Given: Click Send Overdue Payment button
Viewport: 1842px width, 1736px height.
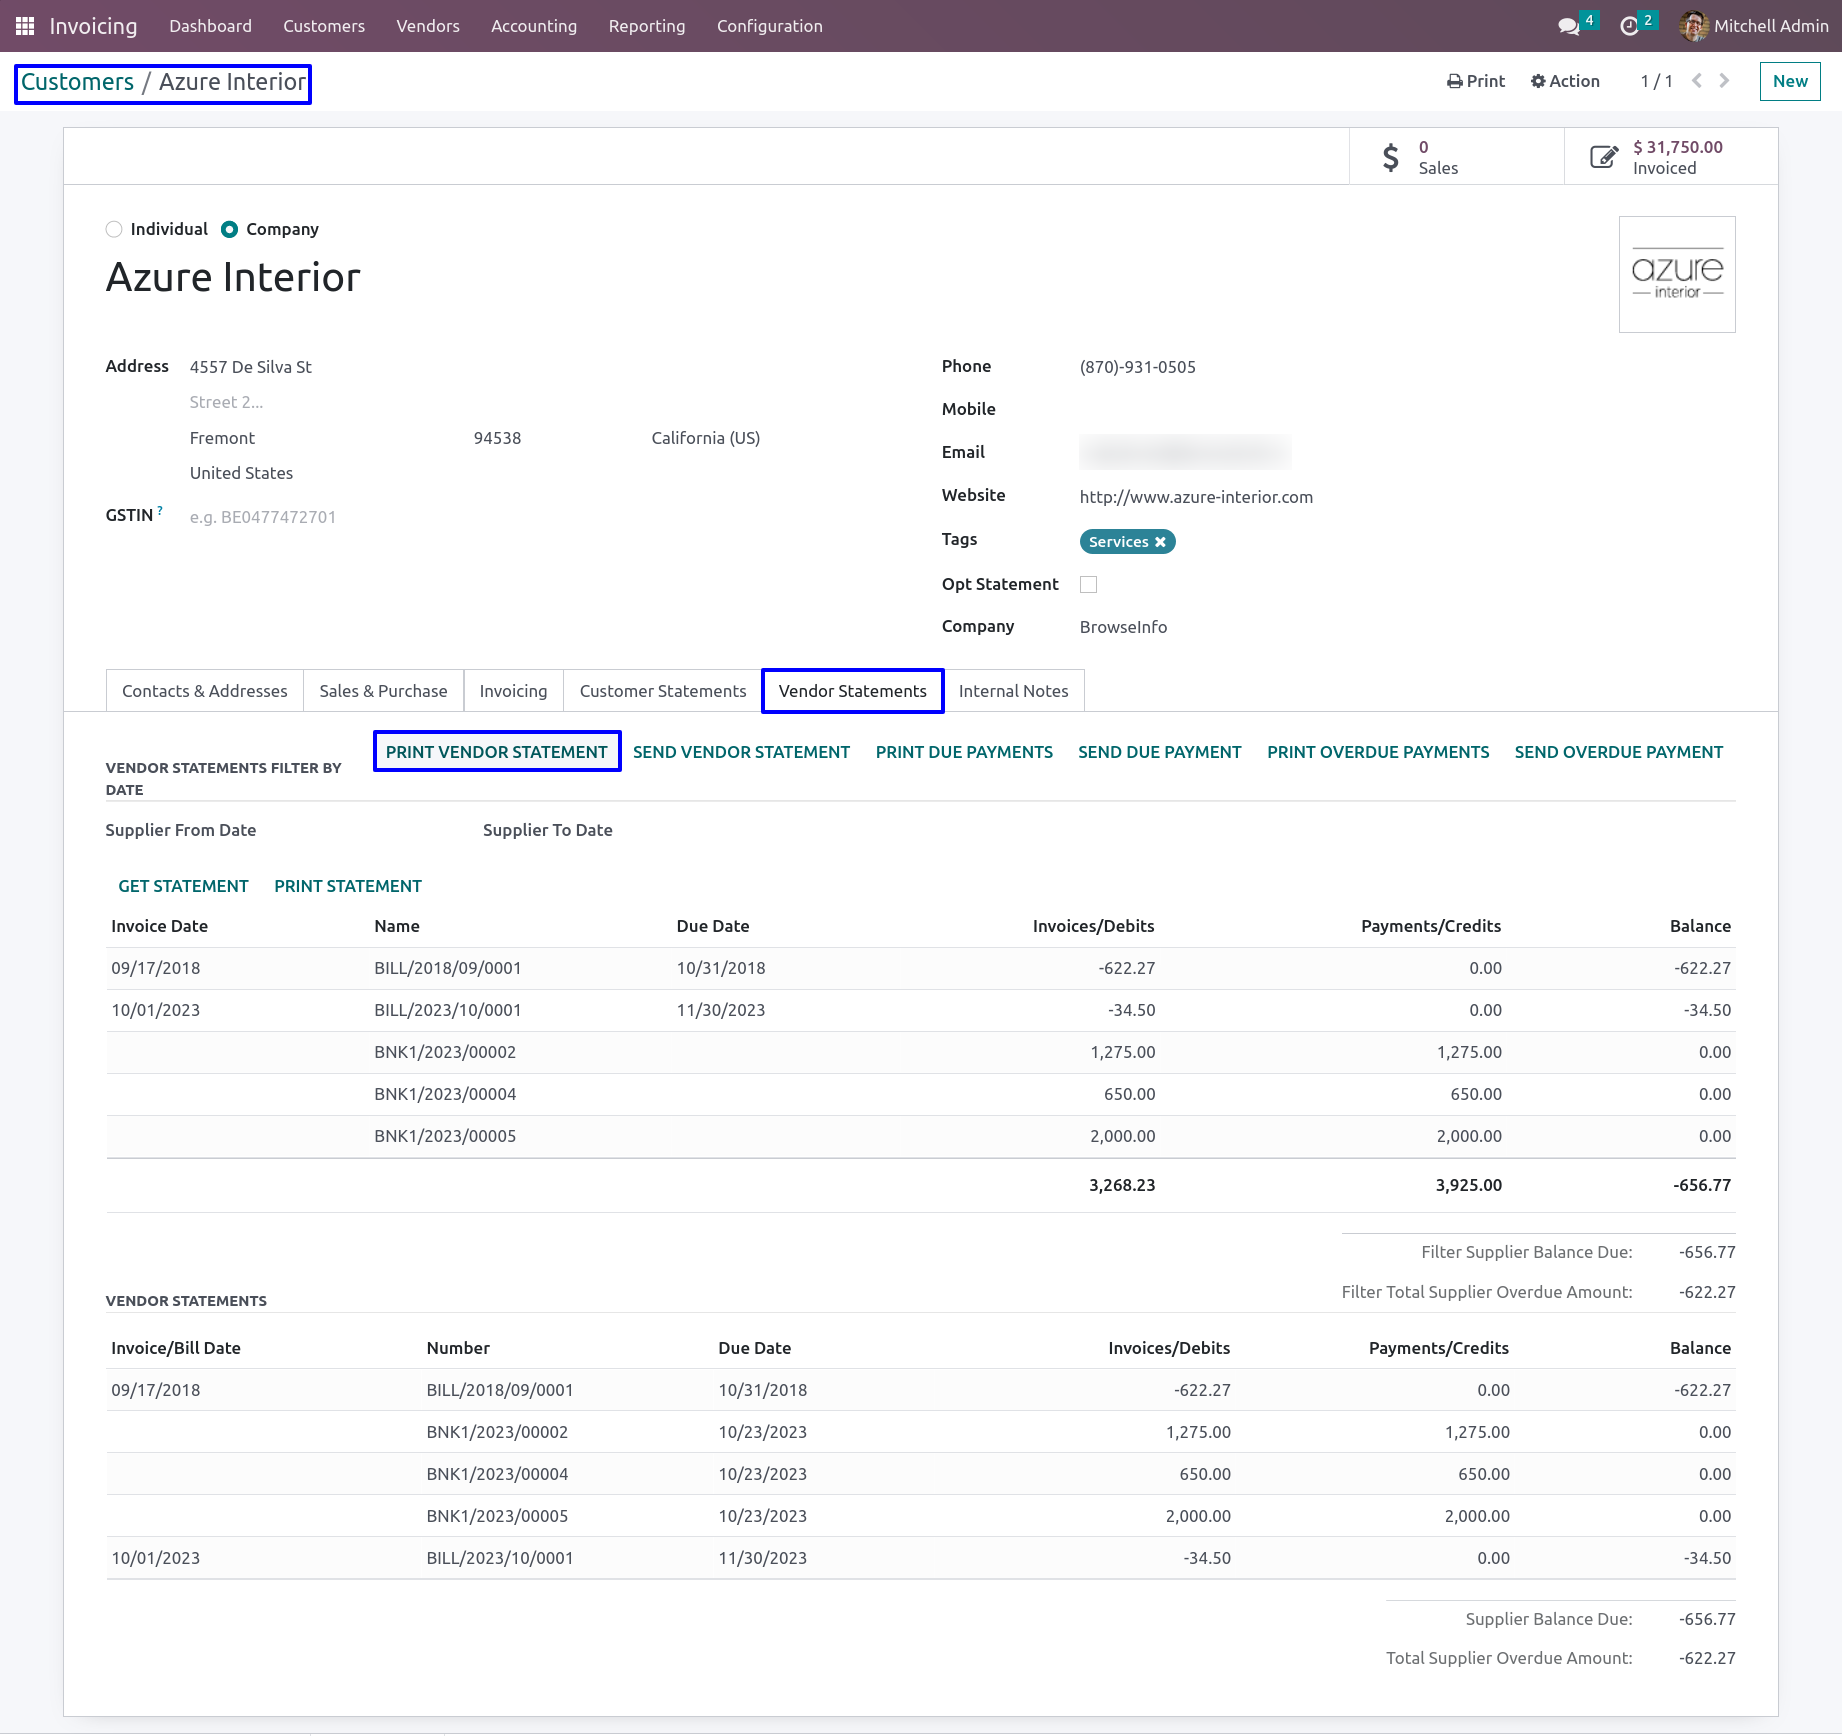Looking at the screenshot, I should pyautogui.click(x=1619, y=752).
